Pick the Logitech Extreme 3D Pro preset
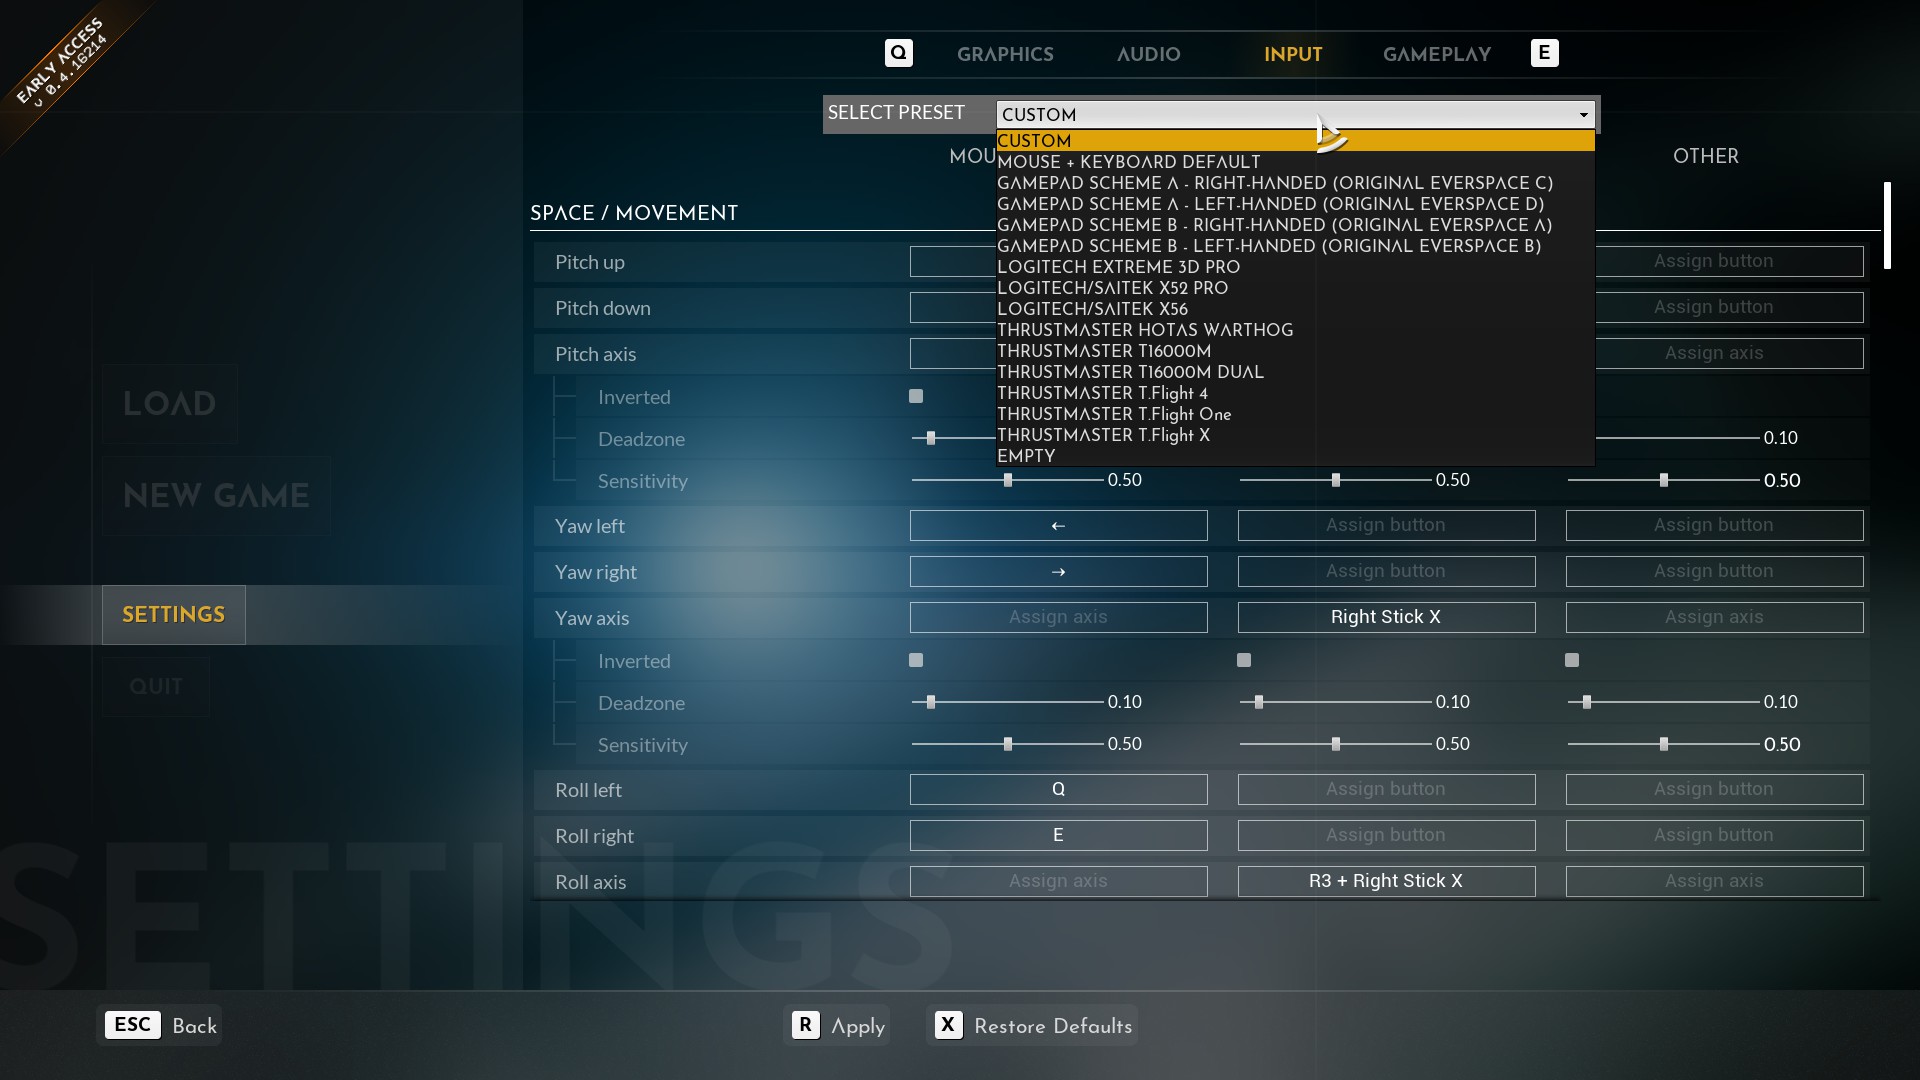This screenshot has width=1920, height=1080. [1118, 267]
